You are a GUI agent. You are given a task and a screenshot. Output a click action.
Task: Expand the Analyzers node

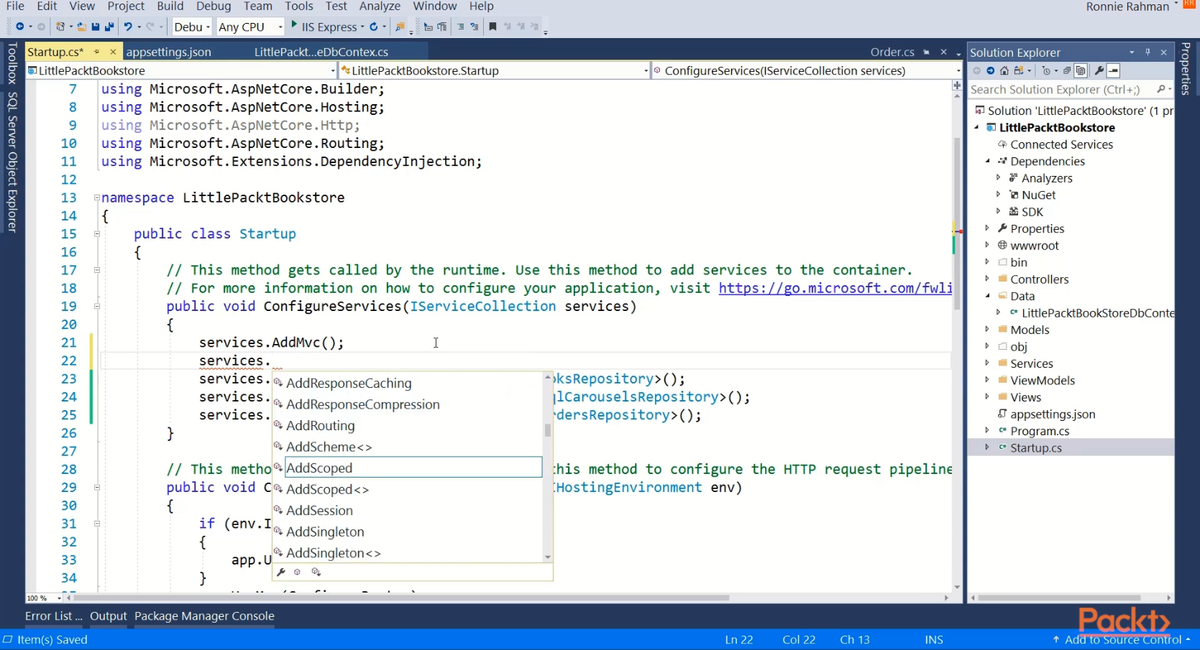coord(998,178)
